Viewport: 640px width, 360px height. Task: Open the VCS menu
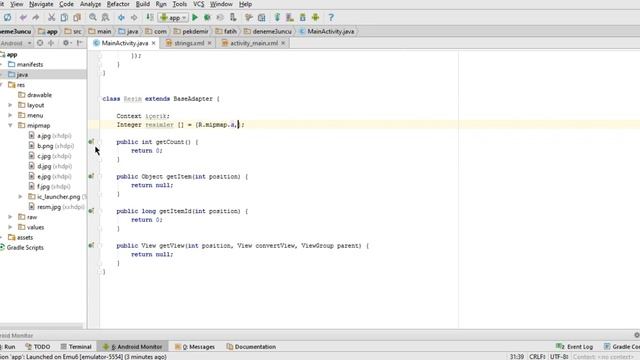pos(198,4)
